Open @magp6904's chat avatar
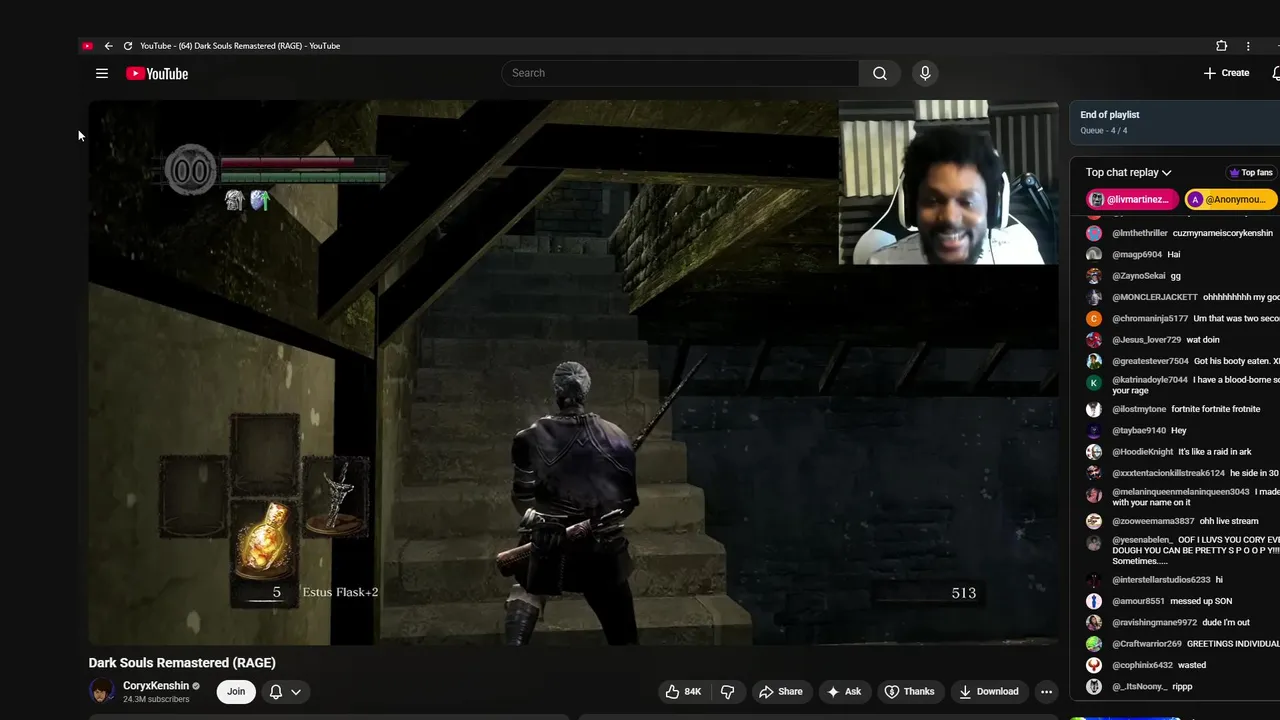 tap(1094, 255)
